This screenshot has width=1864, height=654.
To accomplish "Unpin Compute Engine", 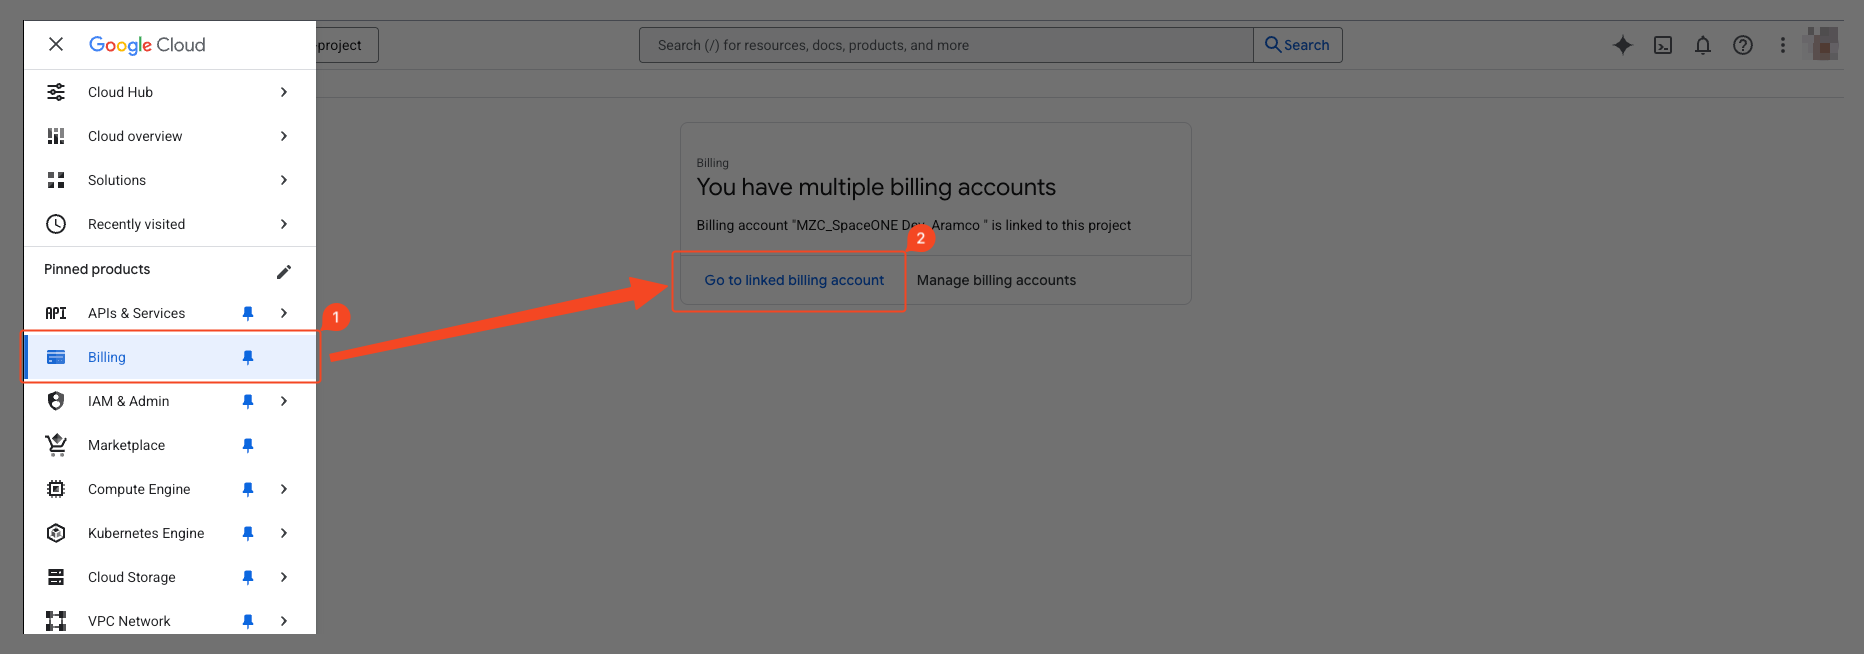I will click(x=248, y=489).
